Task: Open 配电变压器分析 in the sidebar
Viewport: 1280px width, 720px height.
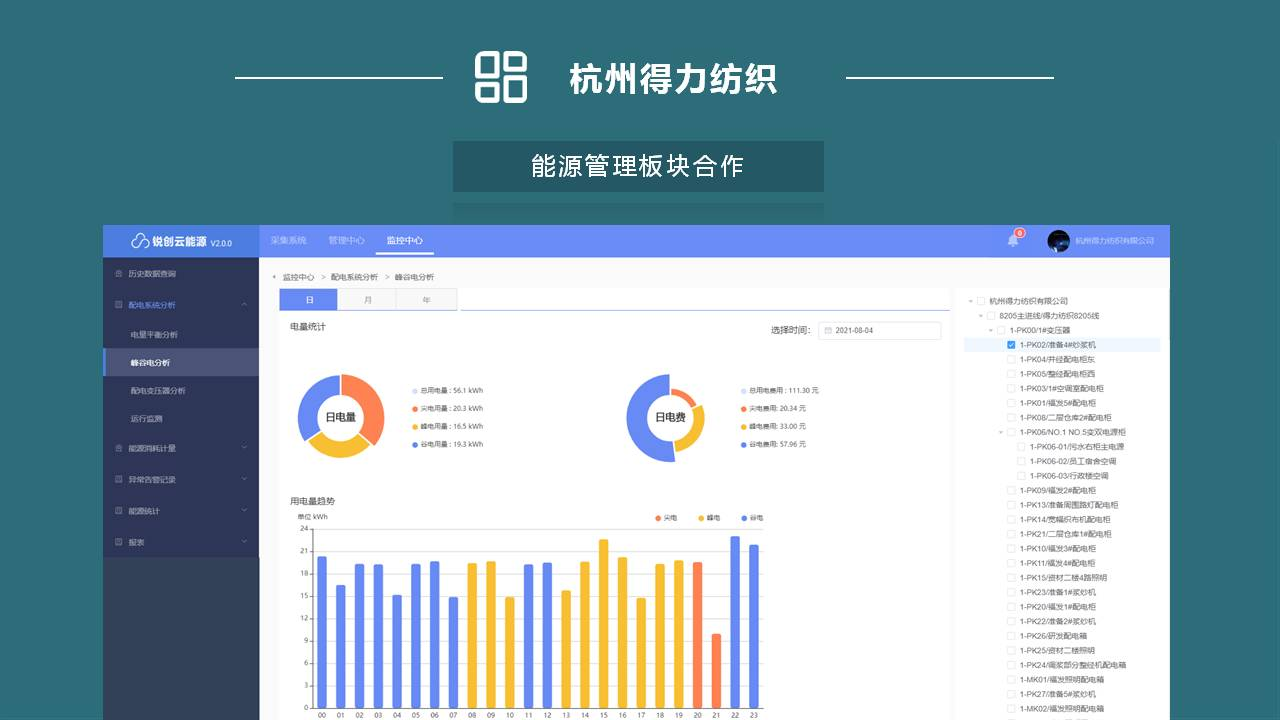Action: click(158, 391)
